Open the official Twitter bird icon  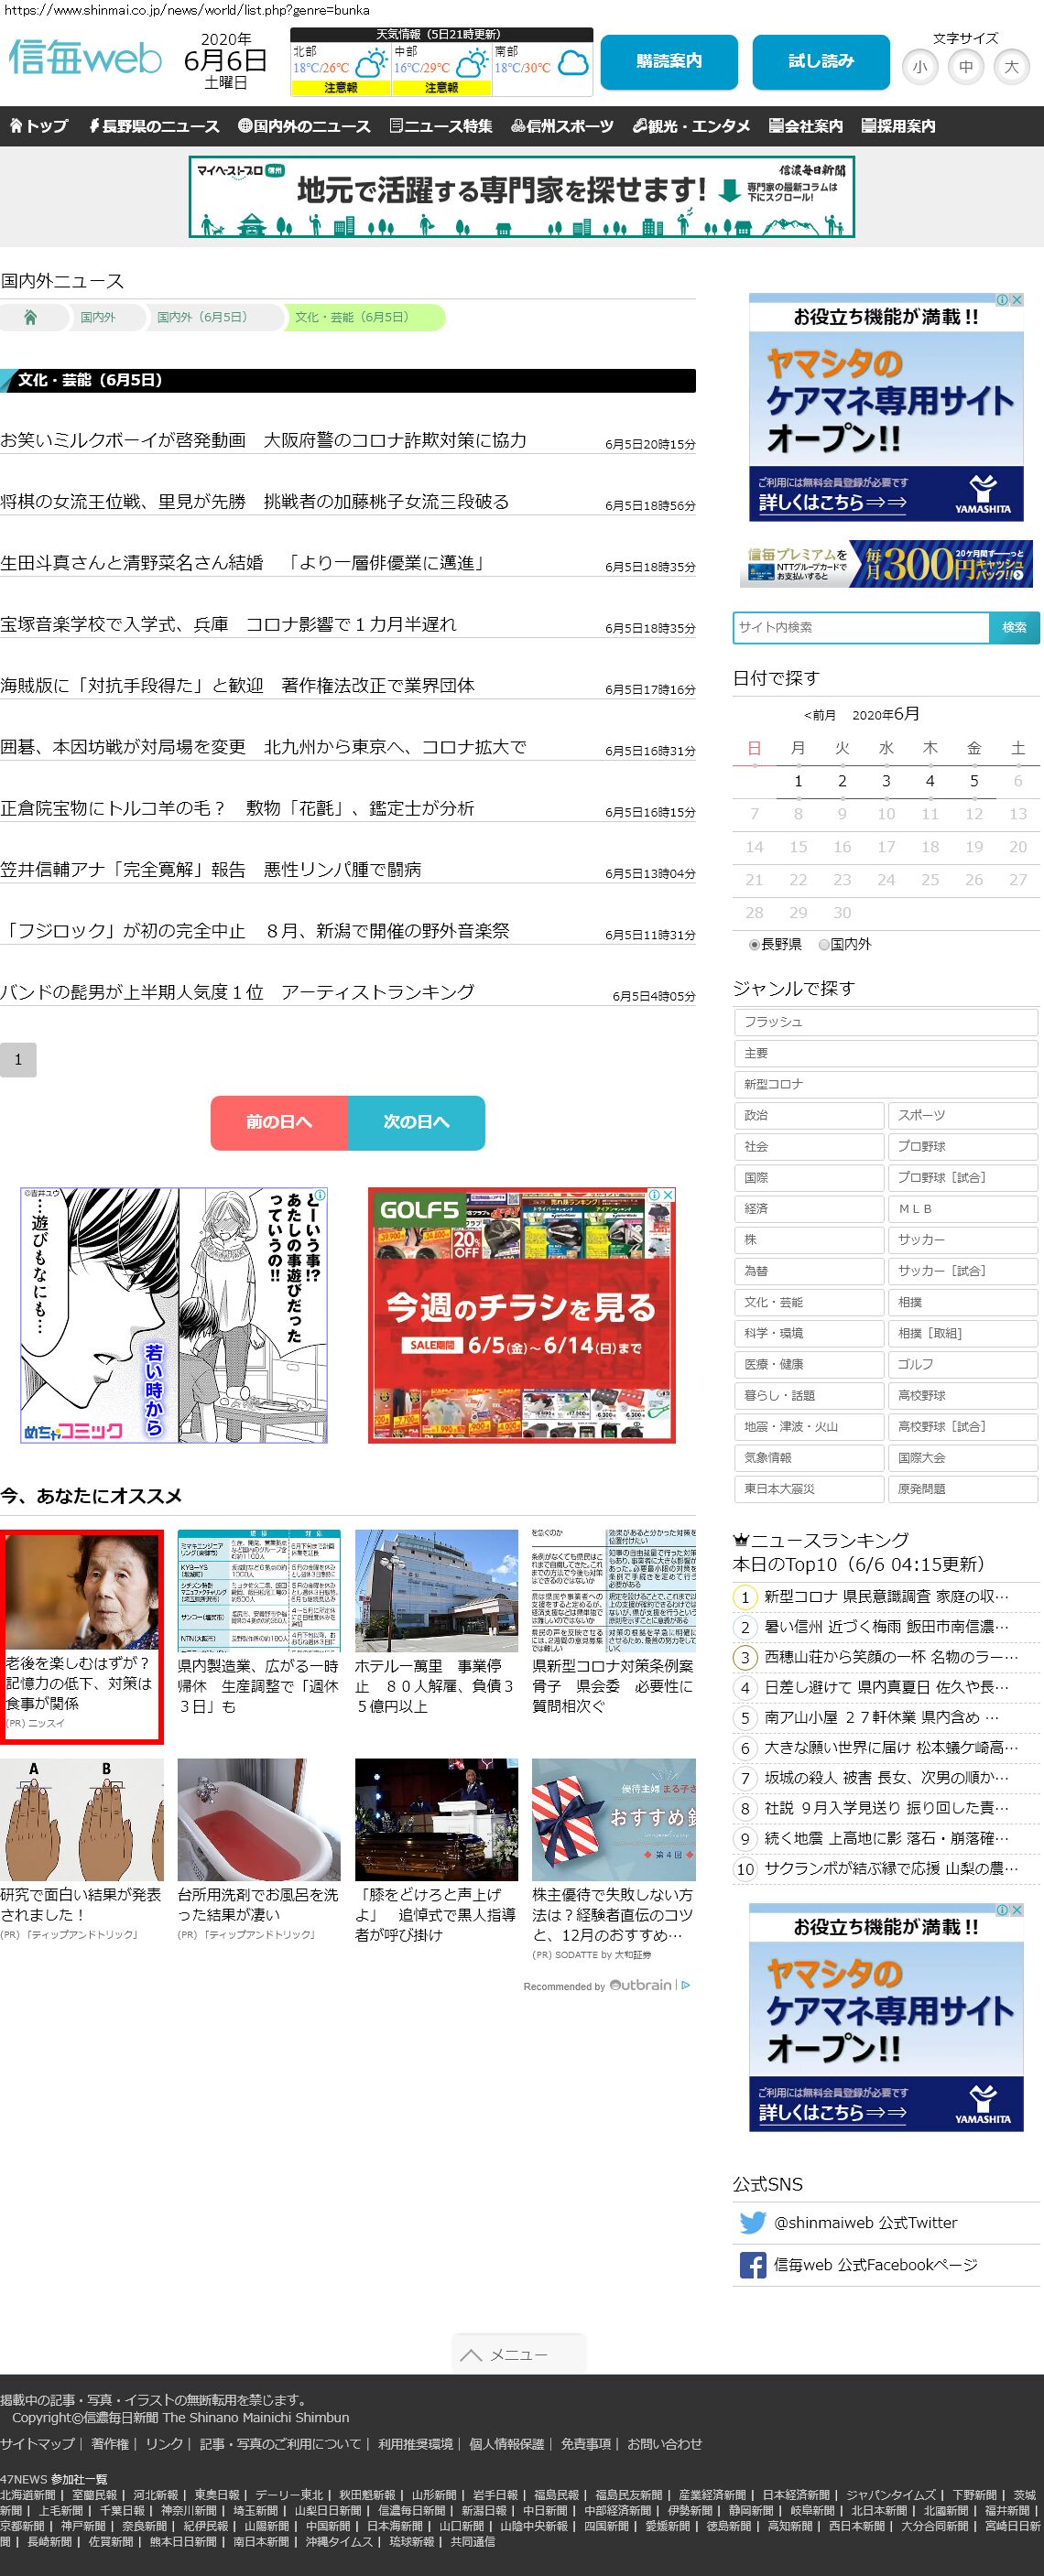(752, 2222)
